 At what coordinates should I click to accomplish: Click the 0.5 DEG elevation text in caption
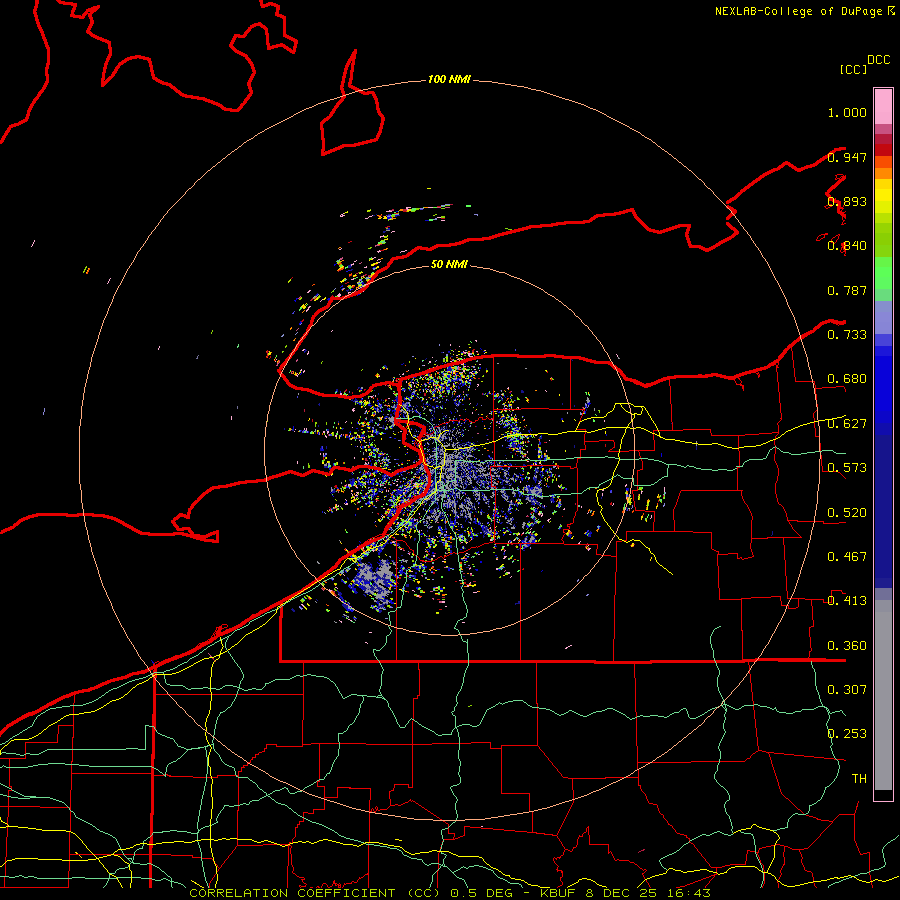pos(480,893)
